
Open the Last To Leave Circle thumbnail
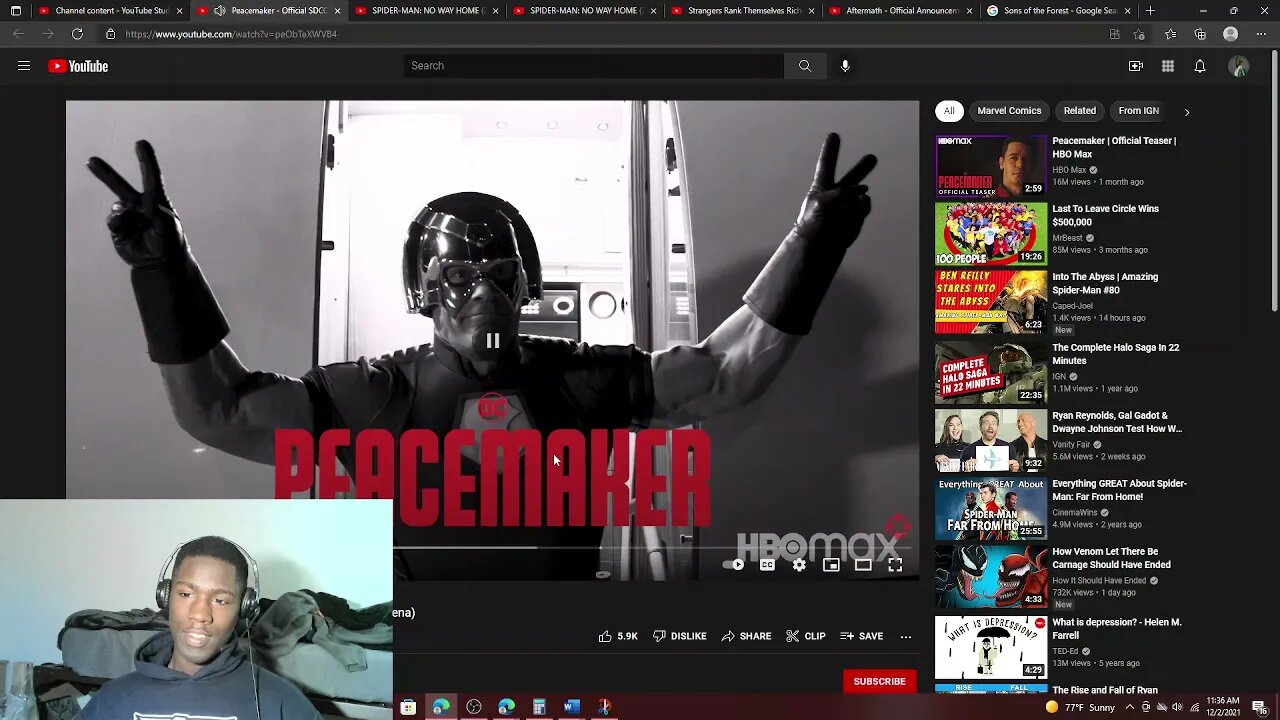pos(991,234)
